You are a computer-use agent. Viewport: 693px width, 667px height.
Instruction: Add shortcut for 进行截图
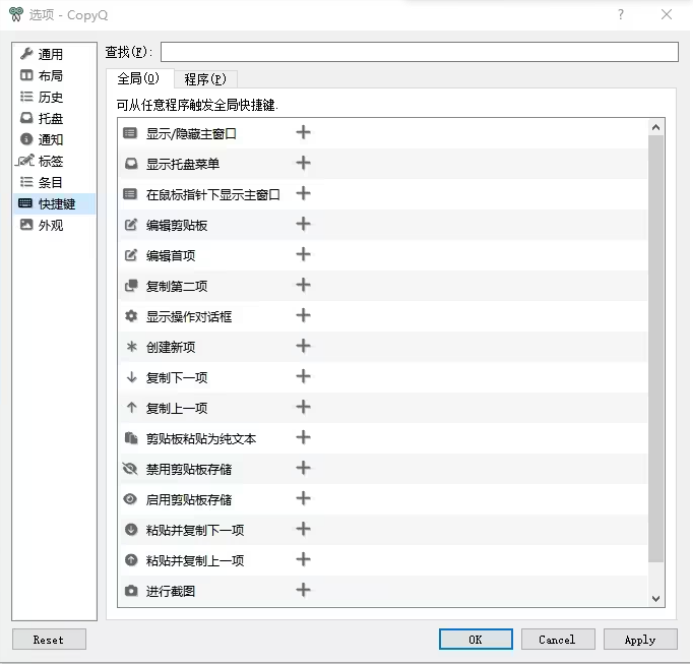point(303,590)
